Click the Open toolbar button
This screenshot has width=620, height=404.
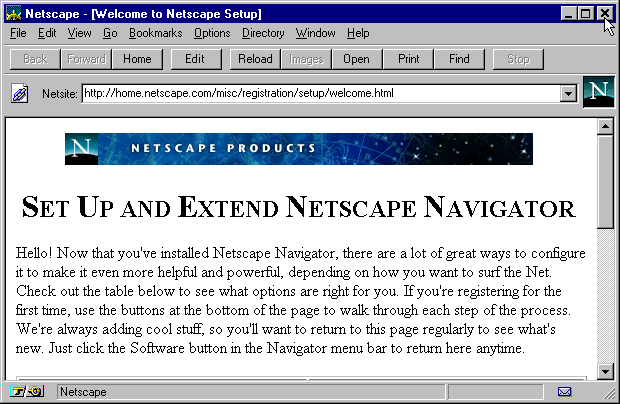(357, 59)
